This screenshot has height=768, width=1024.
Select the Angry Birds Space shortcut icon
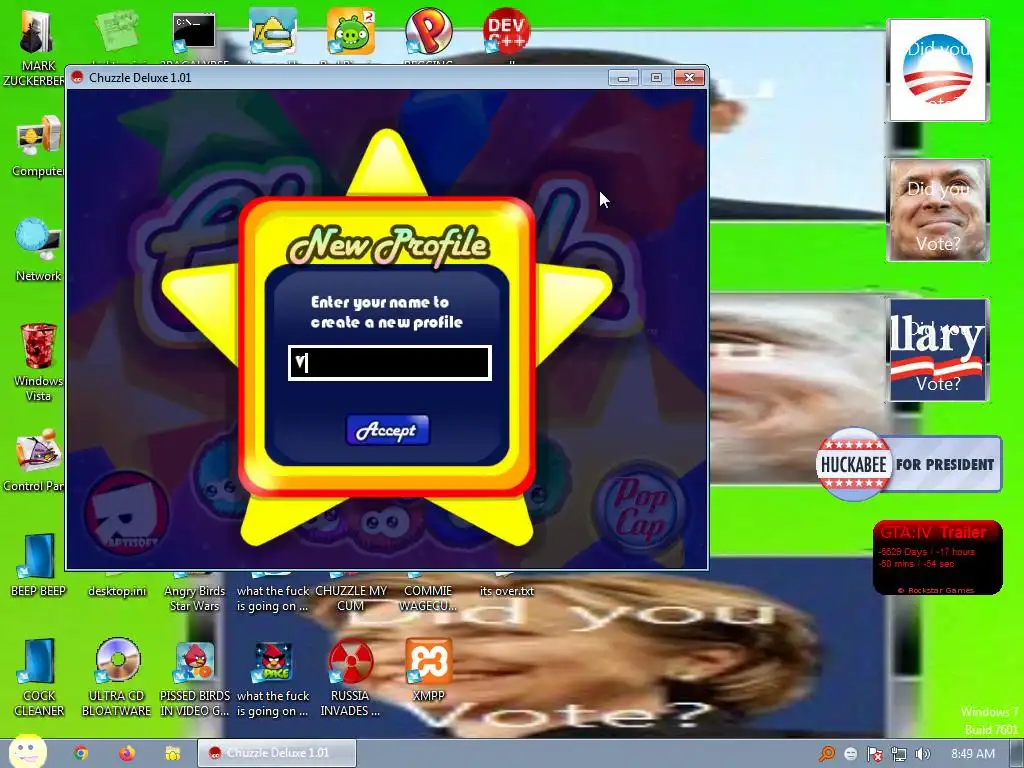point(273,661)
